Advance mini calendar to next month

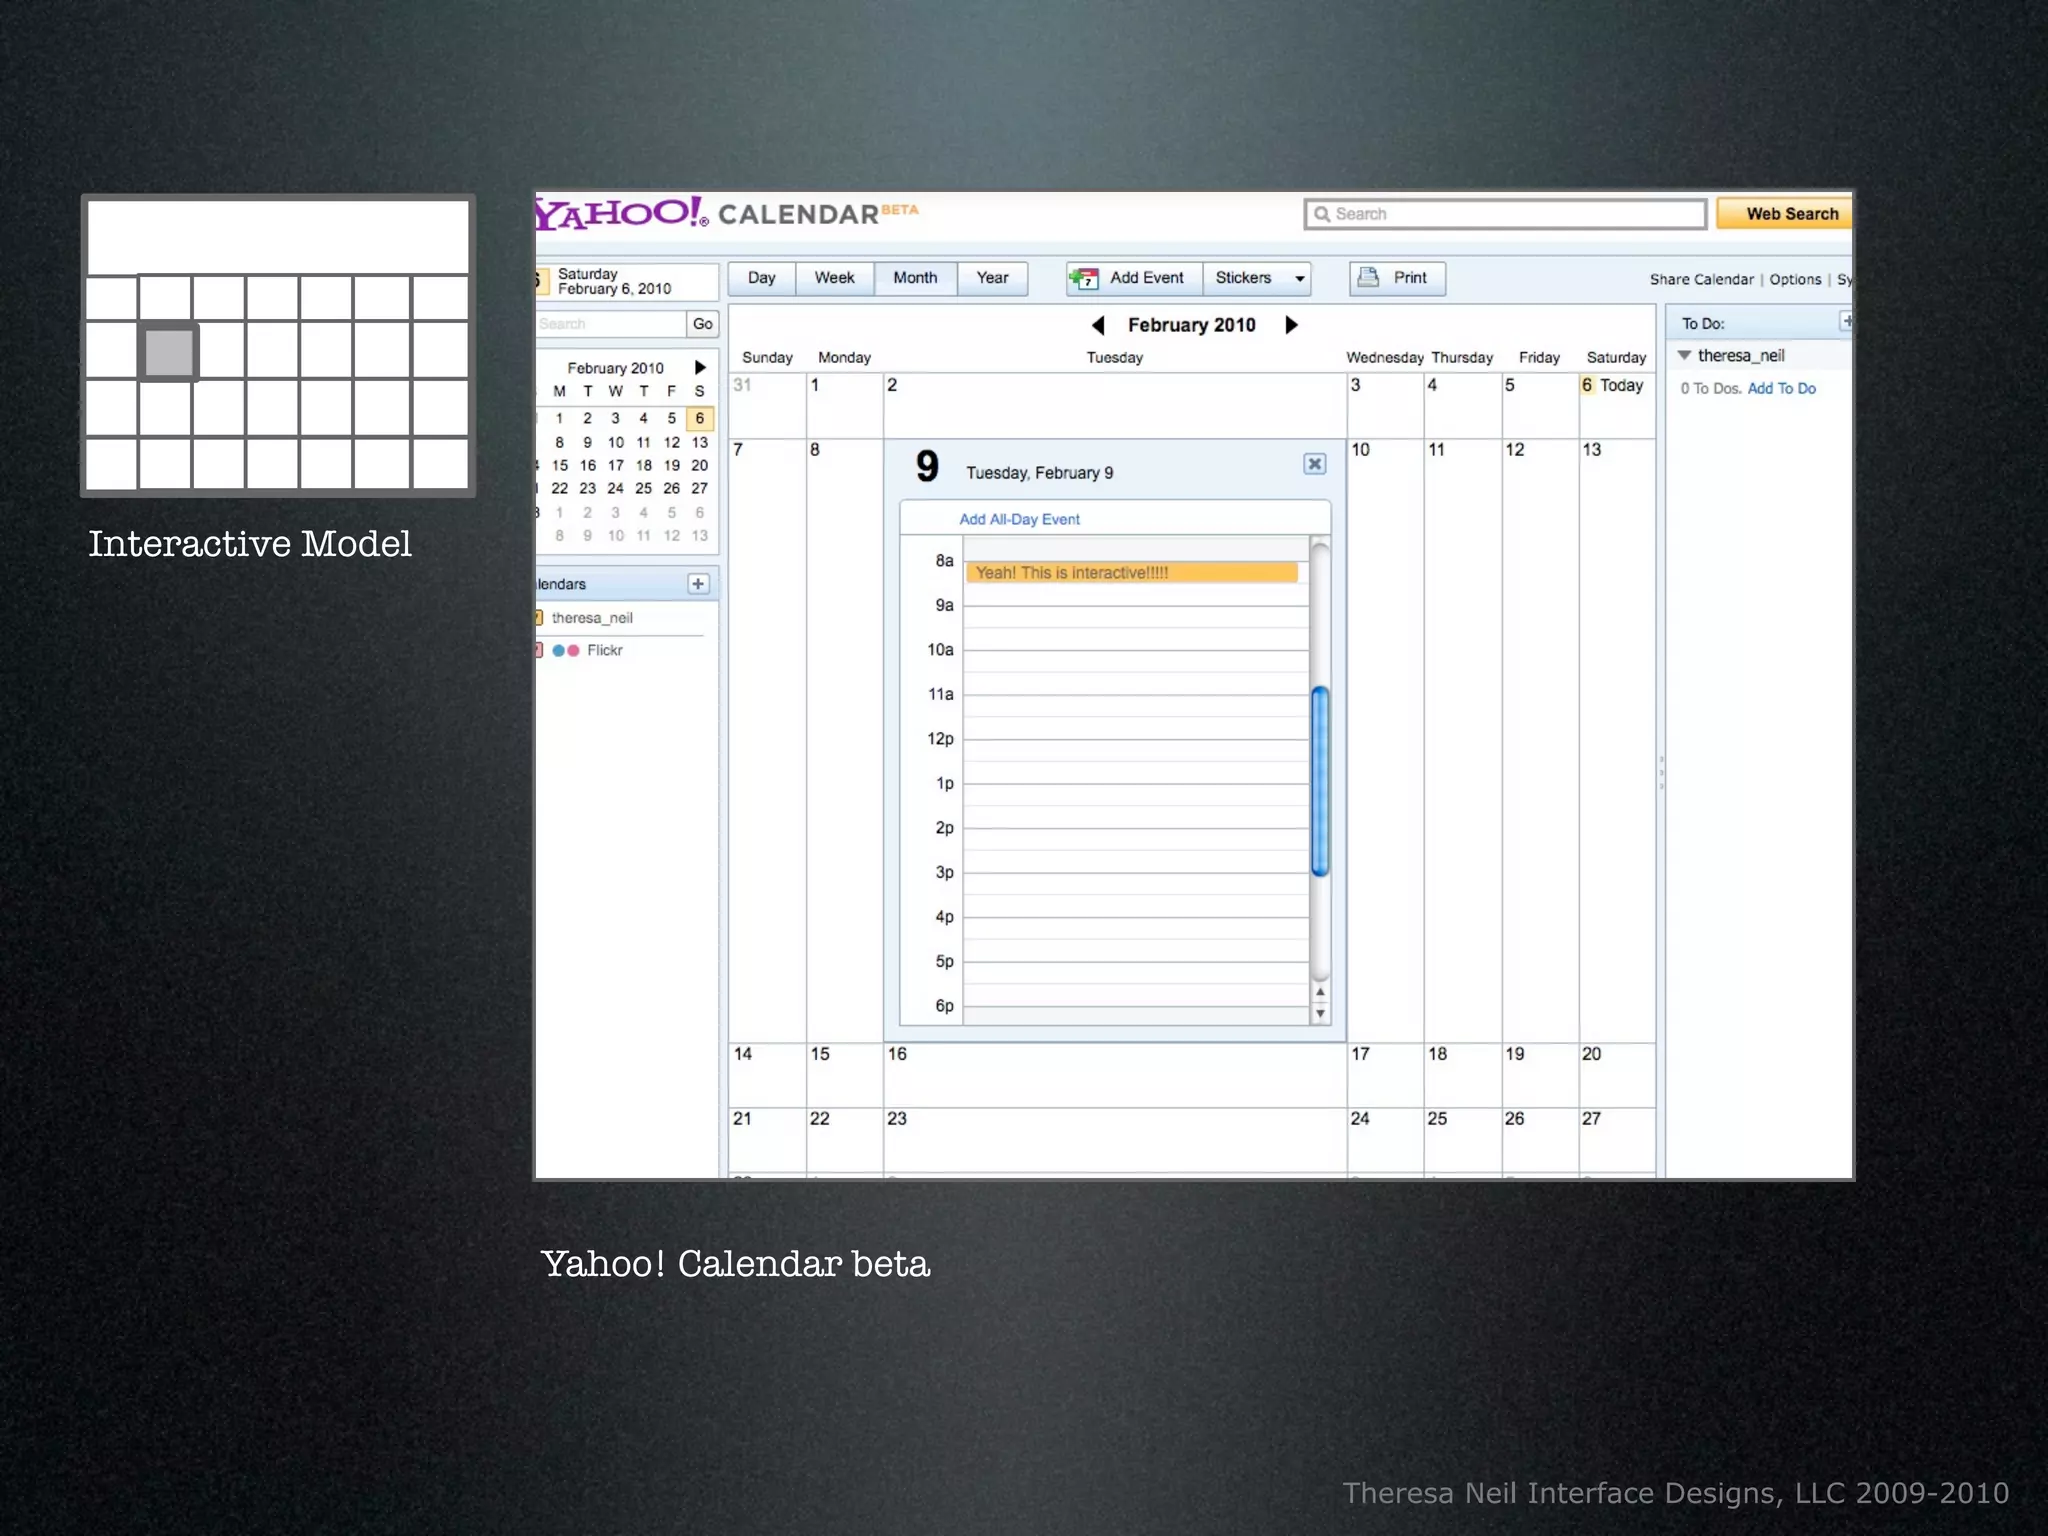(700, 368)
